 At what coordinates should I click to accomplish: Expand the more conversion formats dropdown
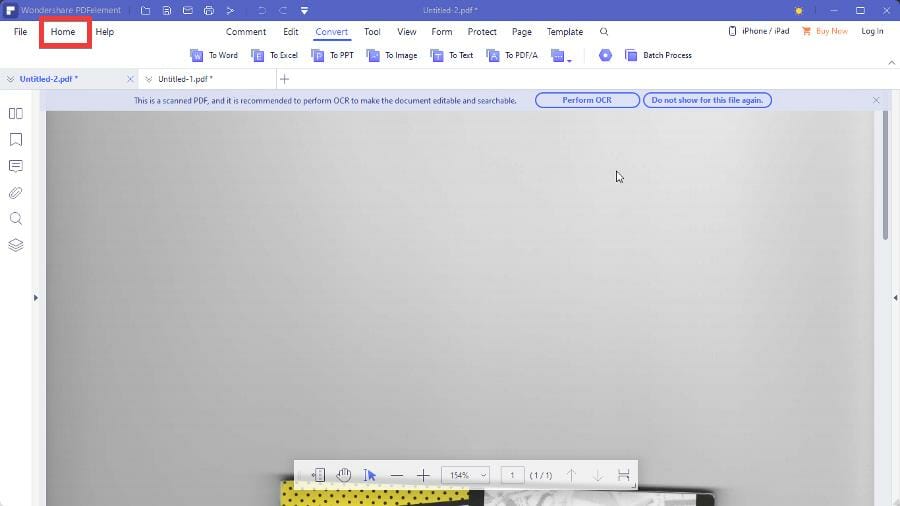click(x=561, y=56)
